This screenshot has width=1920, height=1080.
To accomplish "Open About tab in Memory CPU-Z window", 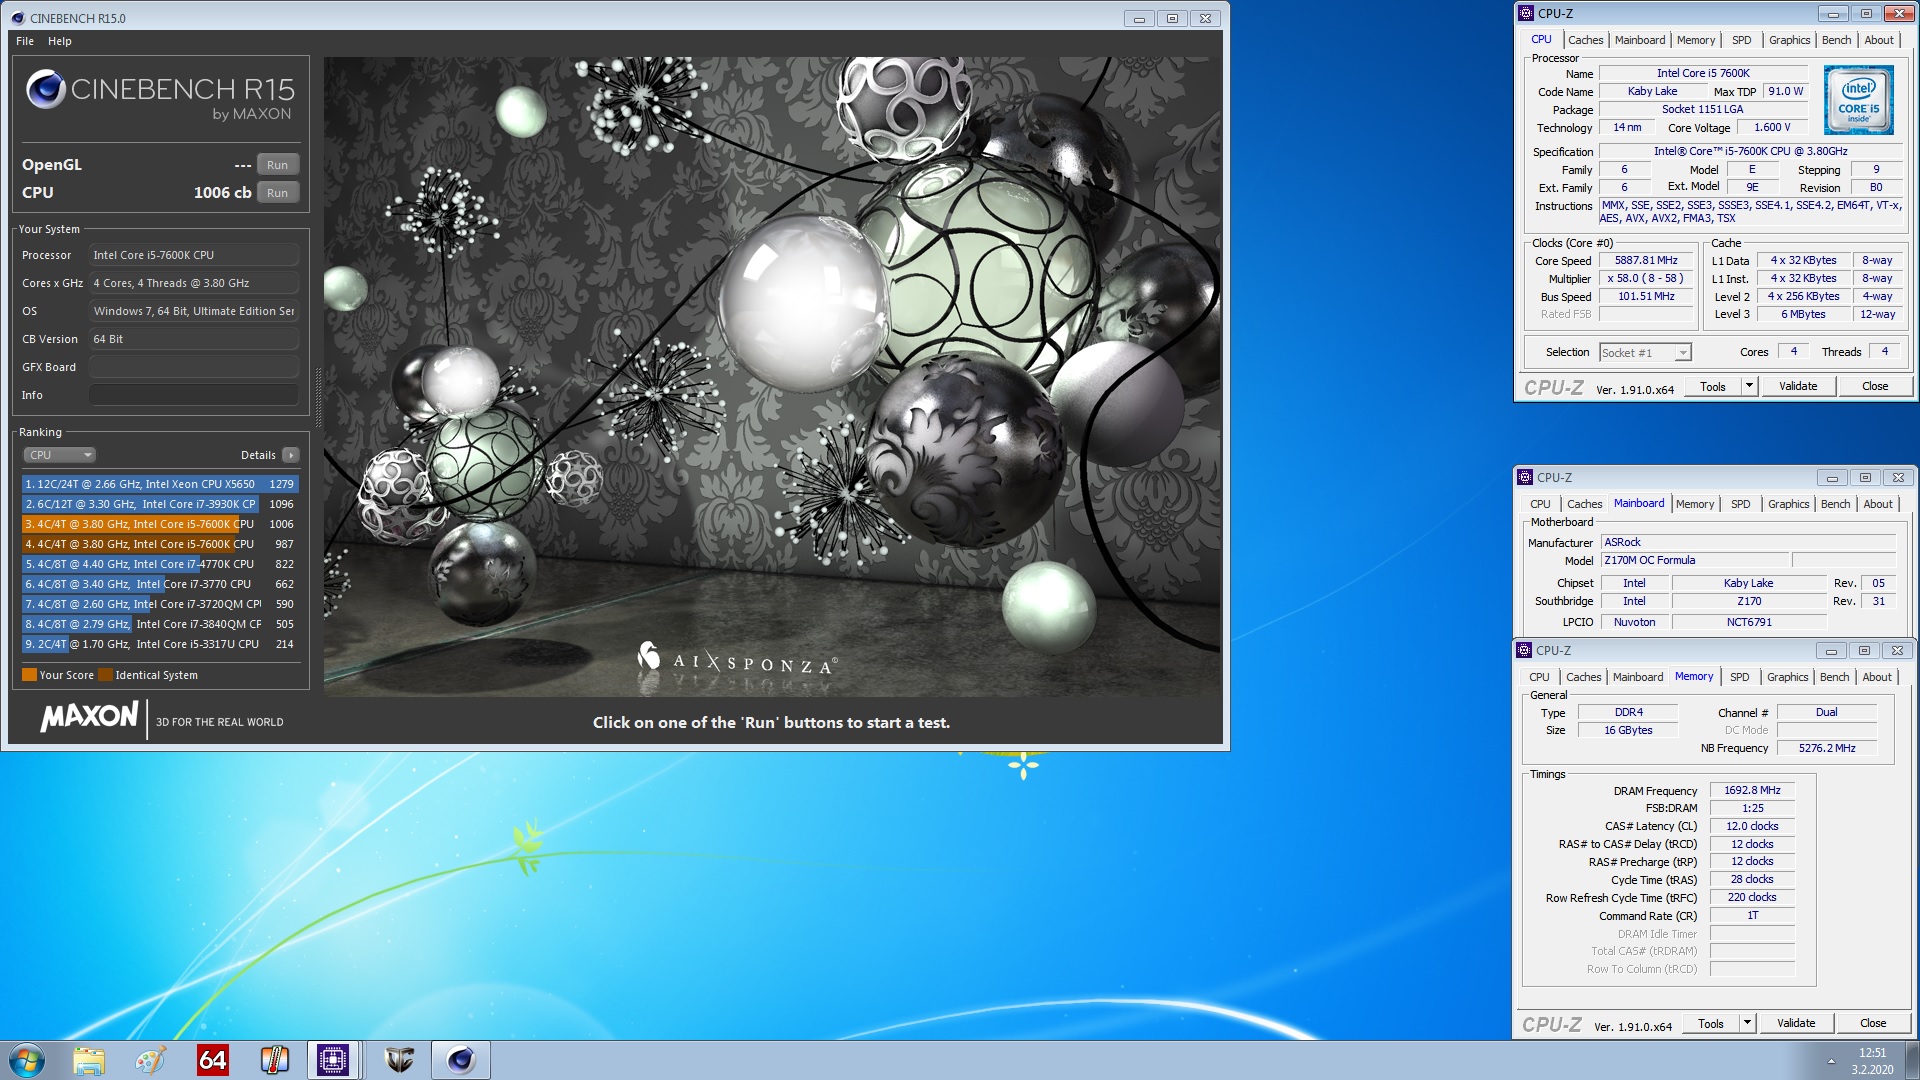I will (1876, 677).
